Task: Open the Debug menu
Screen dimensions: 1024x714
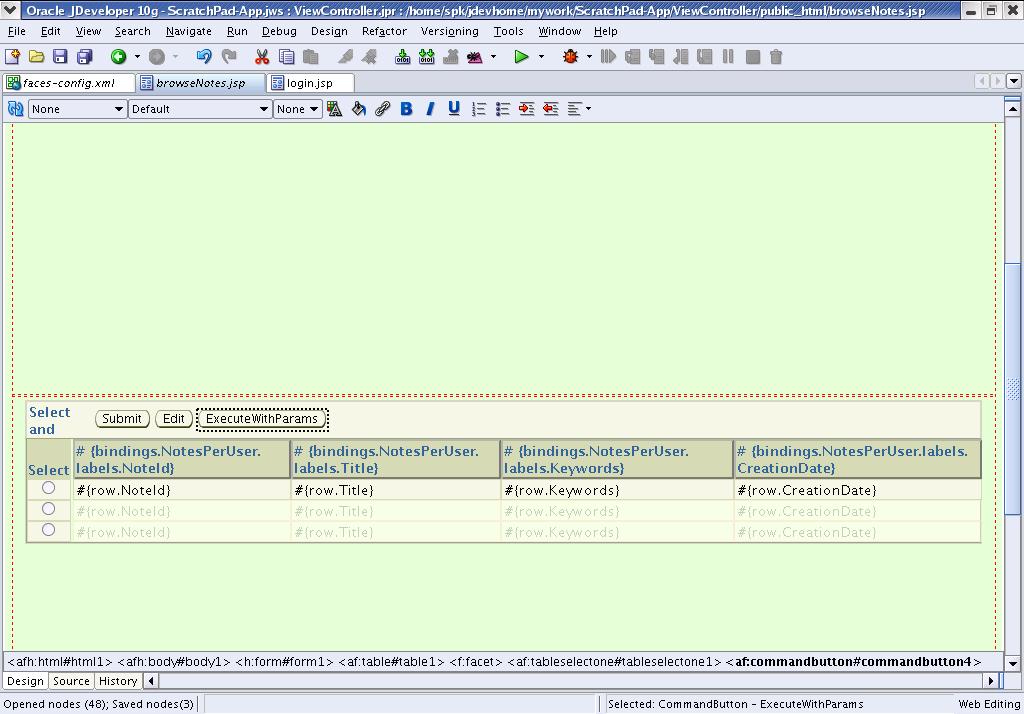Action: 279,31
